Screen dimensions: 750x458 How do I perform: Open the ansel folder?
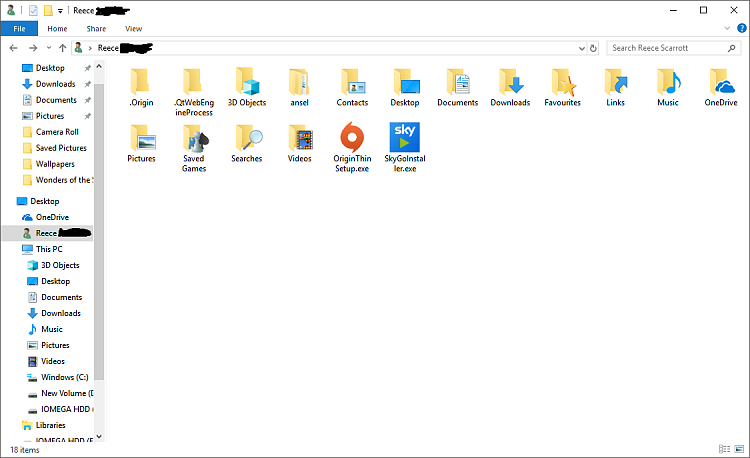[x=299, y=87]
